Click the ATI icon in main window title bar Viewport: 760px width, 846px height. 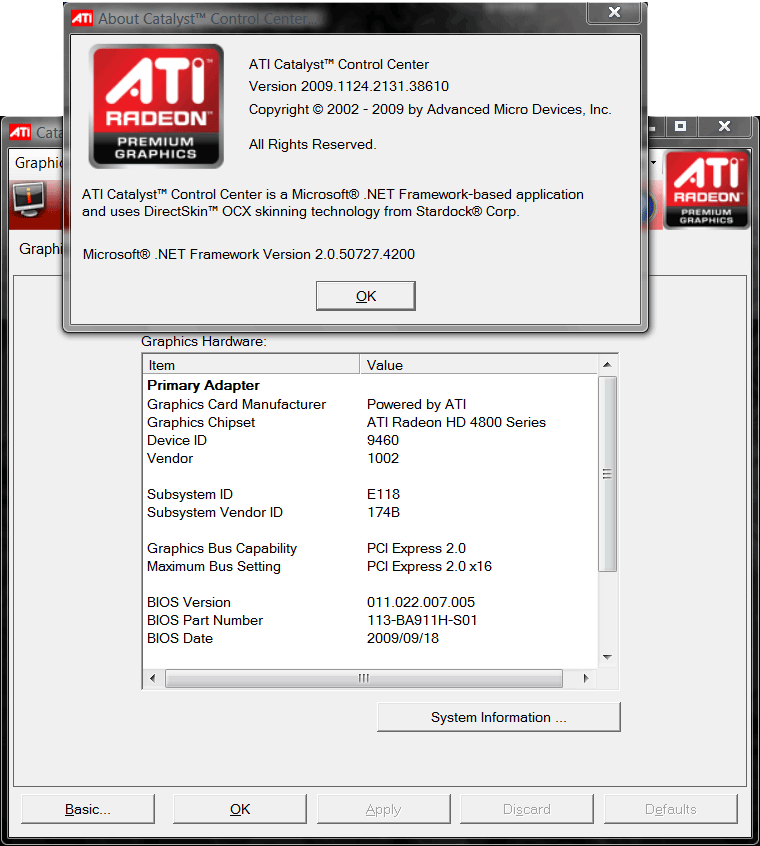20,132
